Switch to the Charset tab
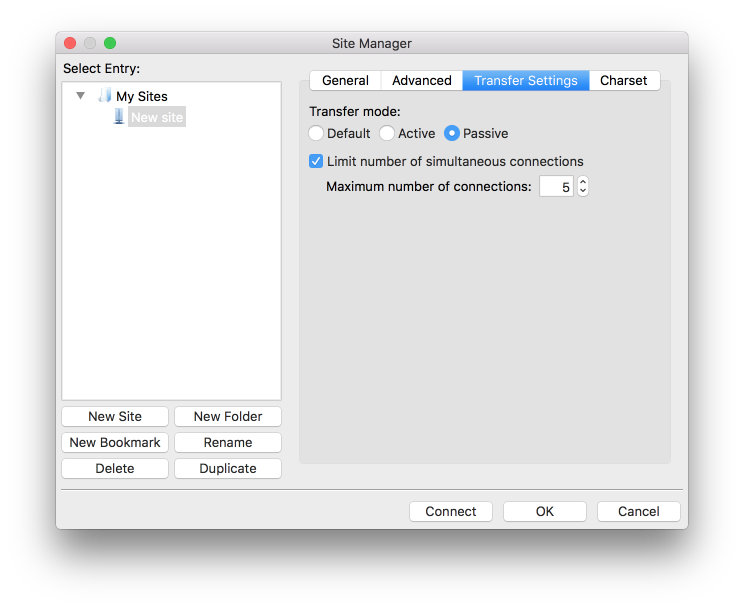 [624, 80]
